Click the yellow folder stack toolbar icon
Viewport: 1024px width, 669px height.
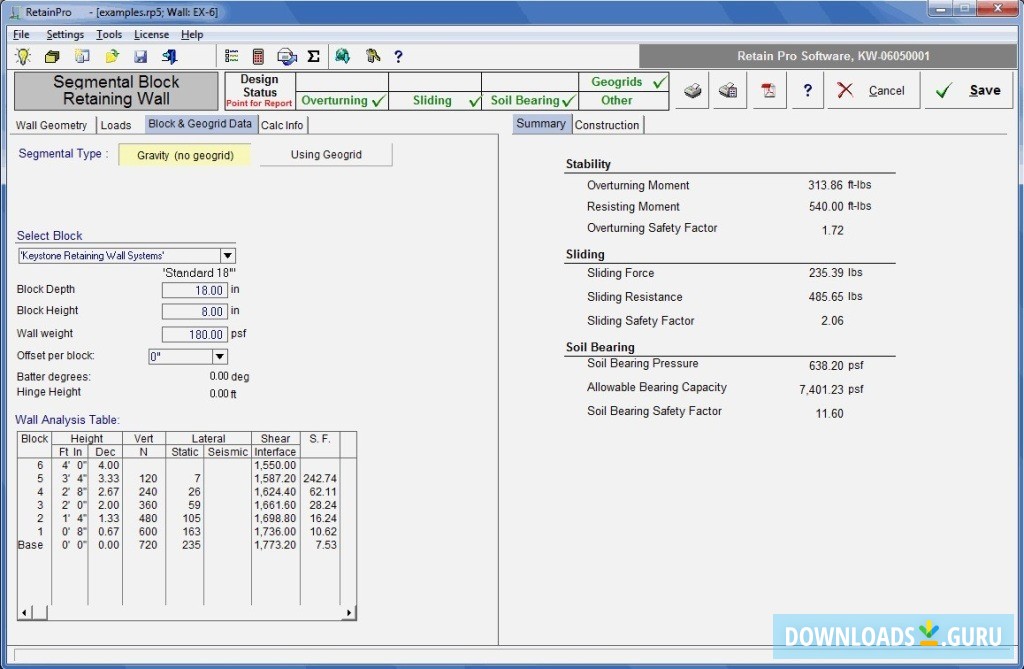pos(52,57)
